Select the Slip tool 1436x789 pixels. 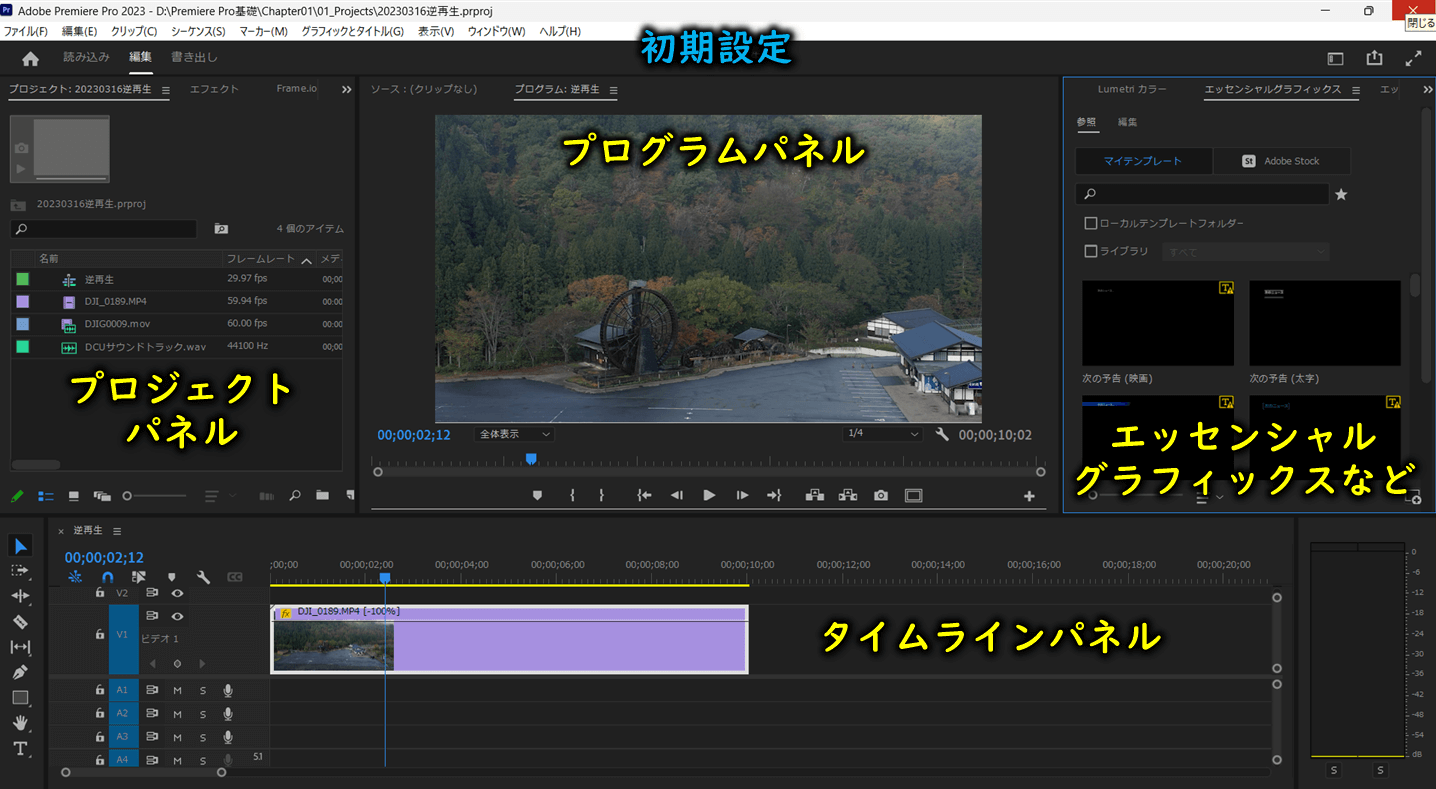20,647
